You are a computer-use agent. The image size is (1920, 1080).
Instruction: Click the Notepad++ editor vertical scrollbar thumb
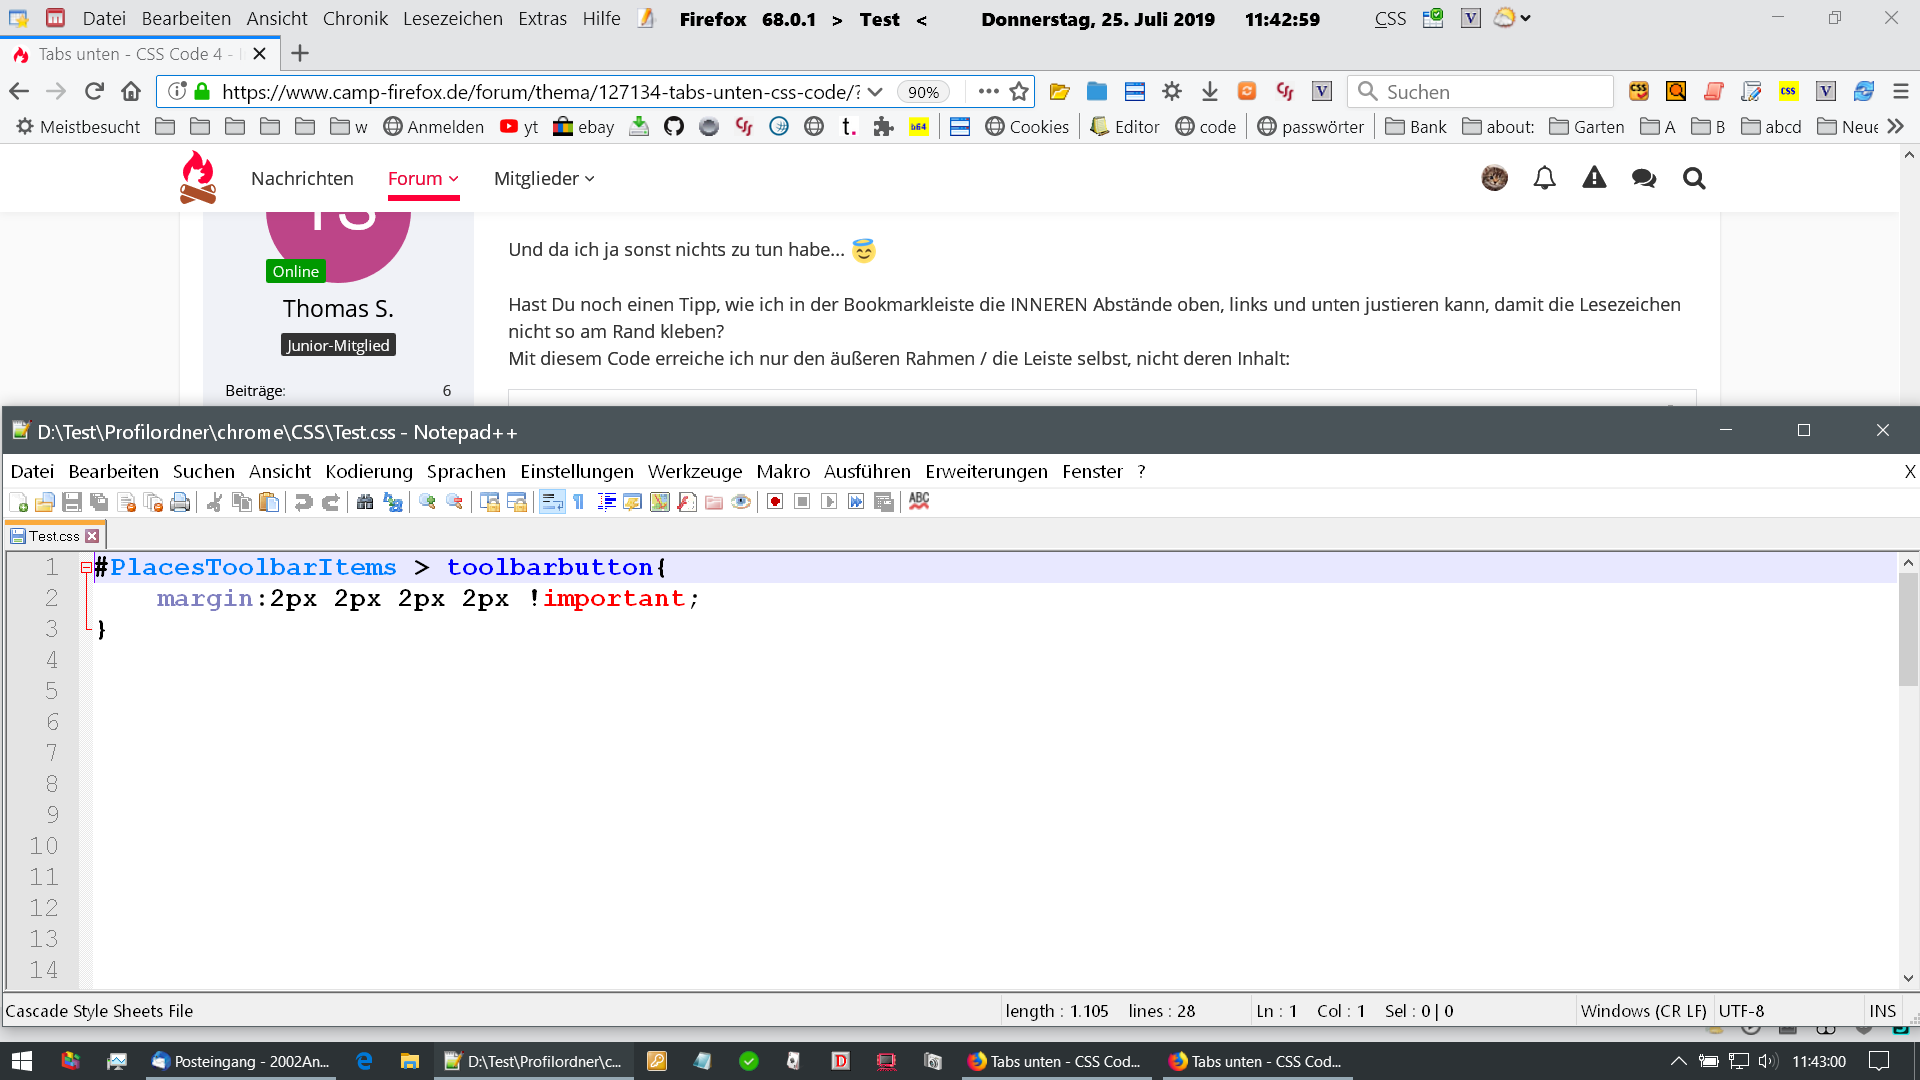(x=1908, y=630)
